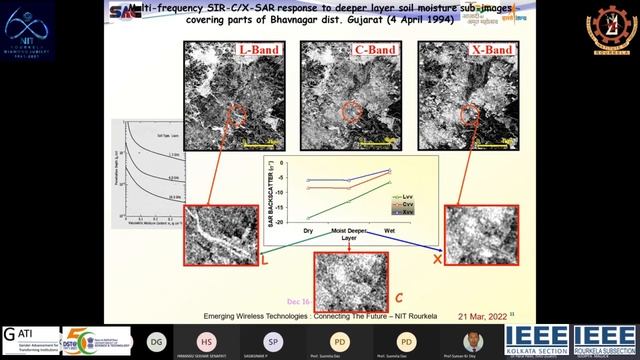Click the DST 50 years logo

coord(97,340)
